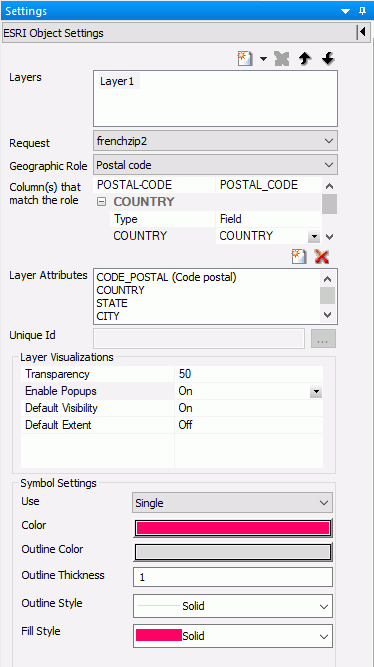Toggle Enable Popups dropdown arrow

click(316, 391)
